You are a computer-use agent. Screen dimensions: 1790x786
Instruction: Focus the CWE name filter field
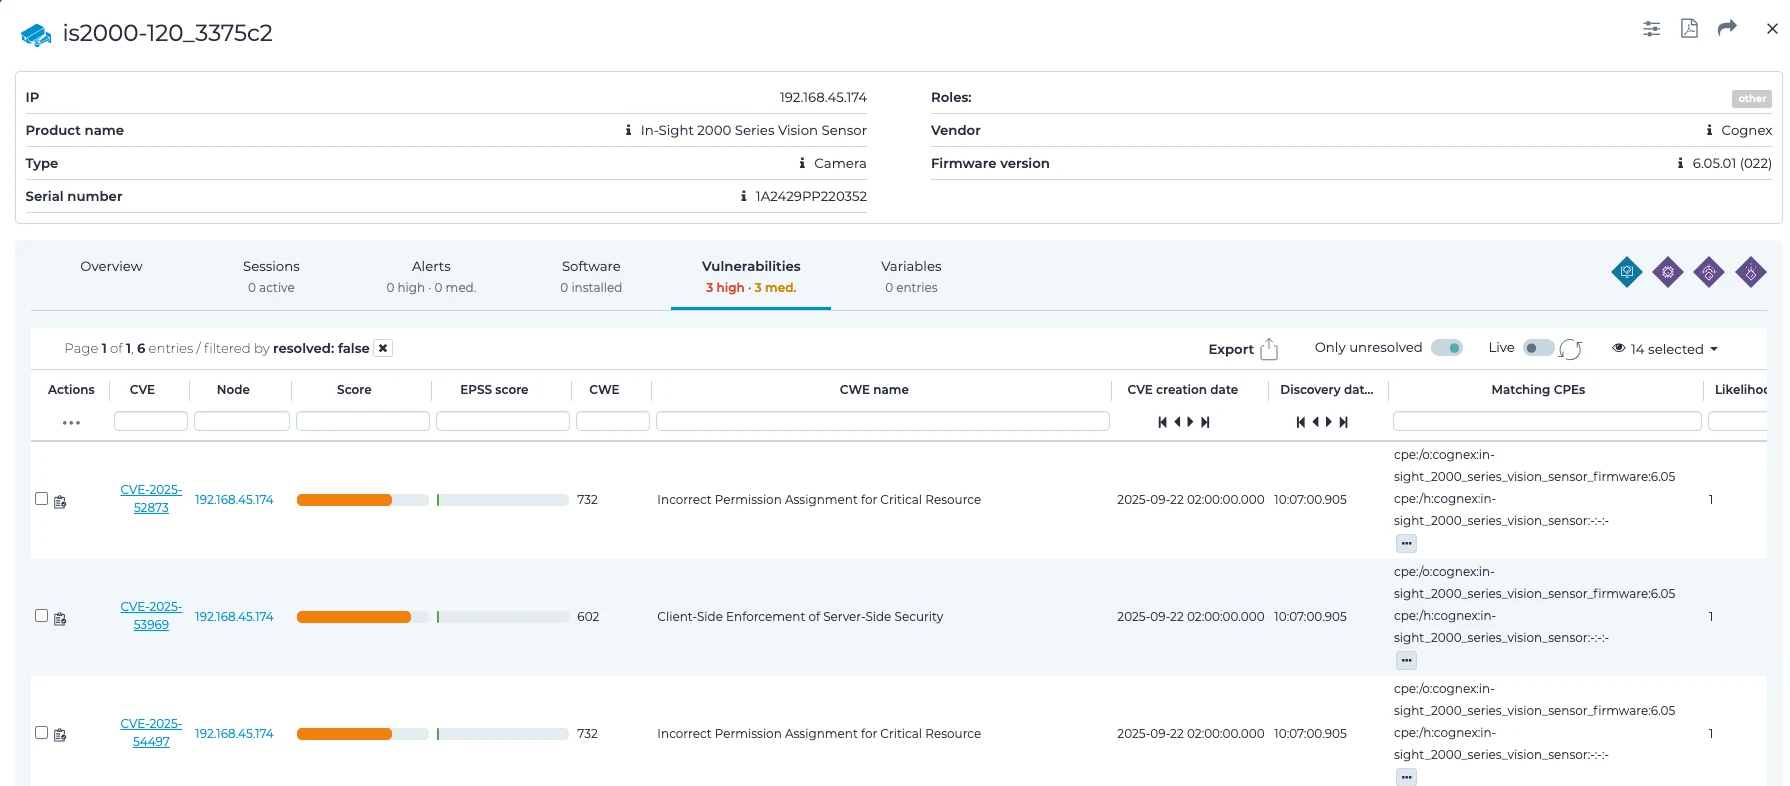coord(883,421)
